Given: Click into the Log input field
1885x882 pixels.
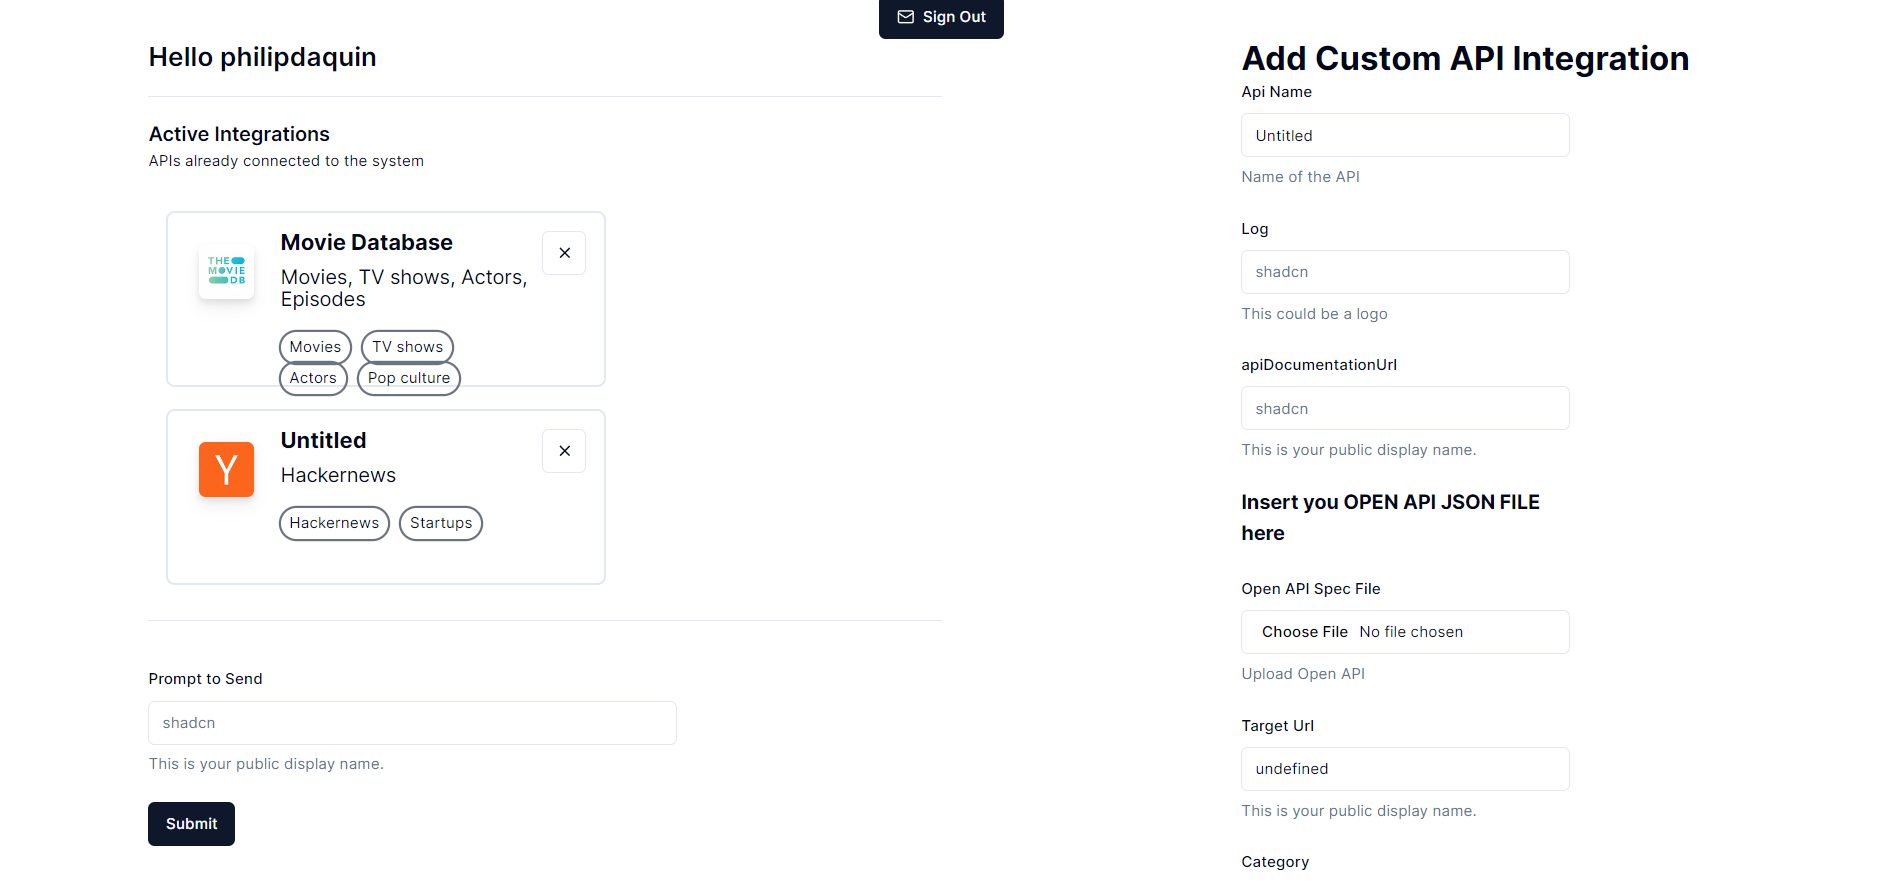Looking at the screenshot, I should click(1405, 272).
